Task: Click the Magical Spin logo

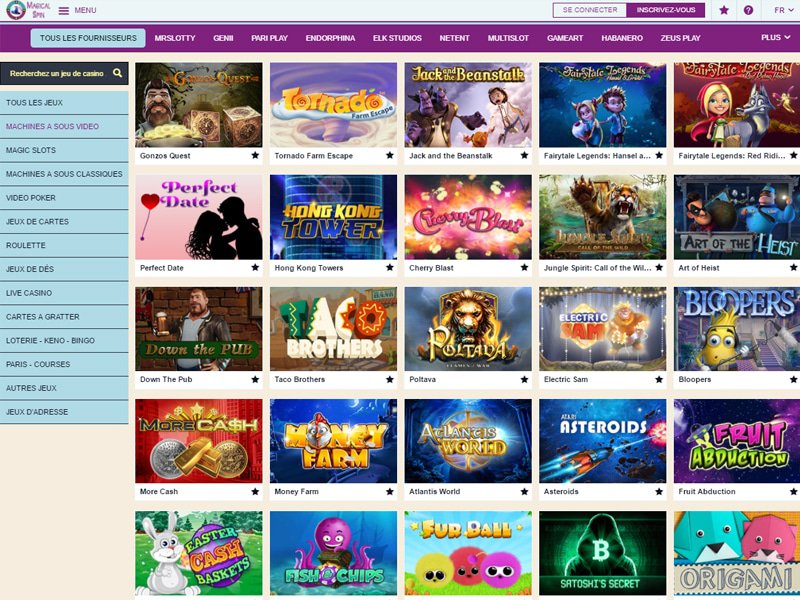Action: click(x=28, y=10)
